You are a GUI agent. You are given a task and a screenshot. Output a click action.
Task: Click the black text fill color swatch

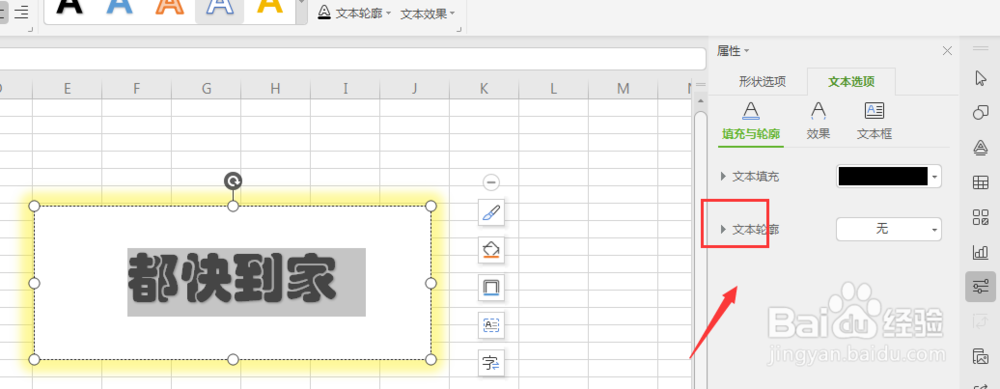click(x=883, y=177)
